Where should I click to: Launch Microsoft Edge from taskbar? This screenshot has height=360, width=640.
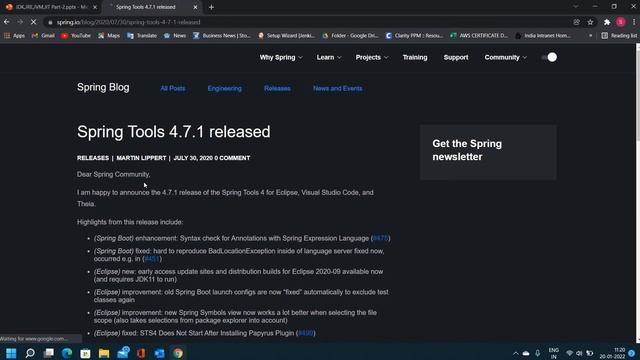point(67,353)
